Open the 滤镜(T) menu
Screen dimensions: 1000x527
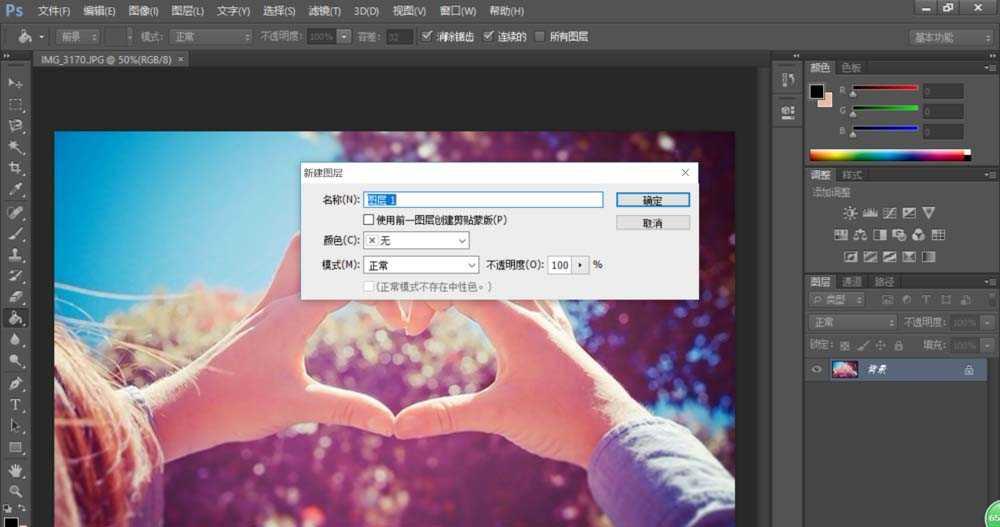click(x=324, y=11)
